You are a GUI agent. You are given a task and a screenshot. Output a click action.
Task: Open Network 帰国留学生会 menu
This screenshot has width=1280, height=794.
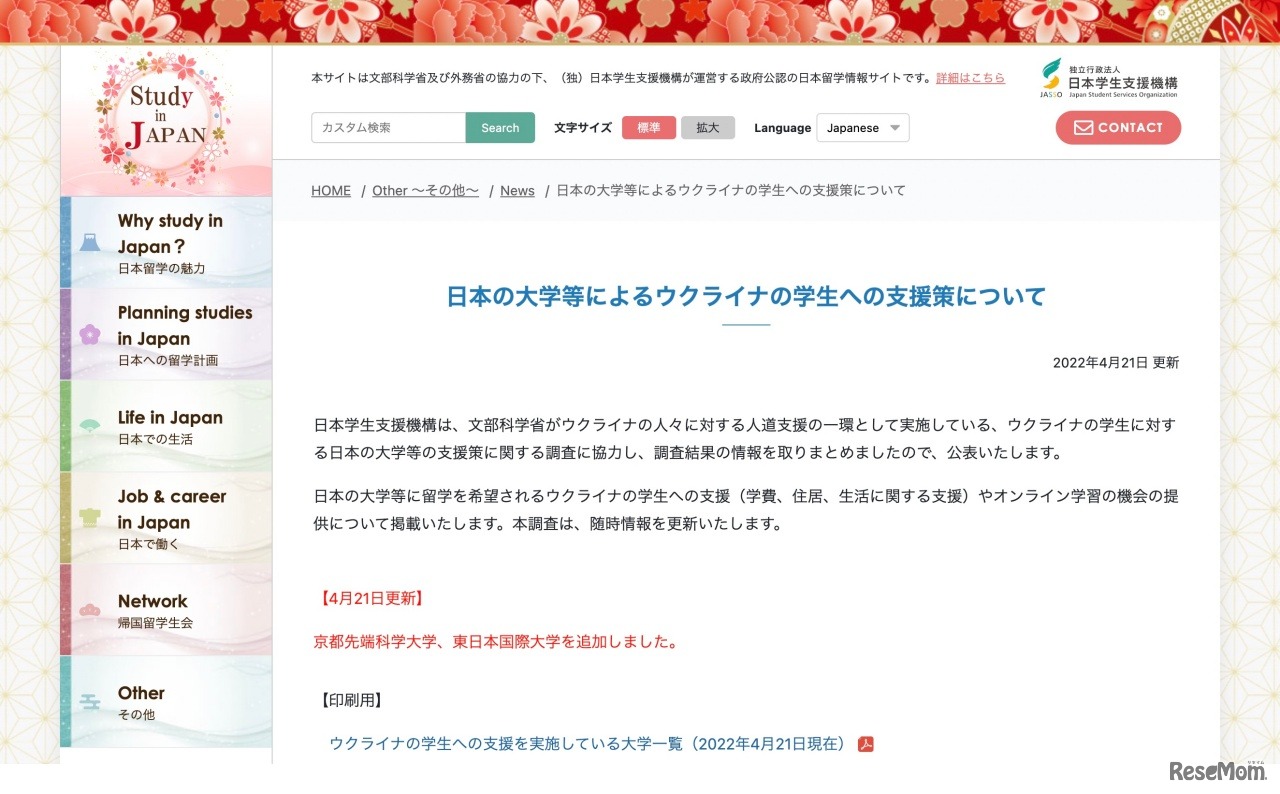coord(166,610)
